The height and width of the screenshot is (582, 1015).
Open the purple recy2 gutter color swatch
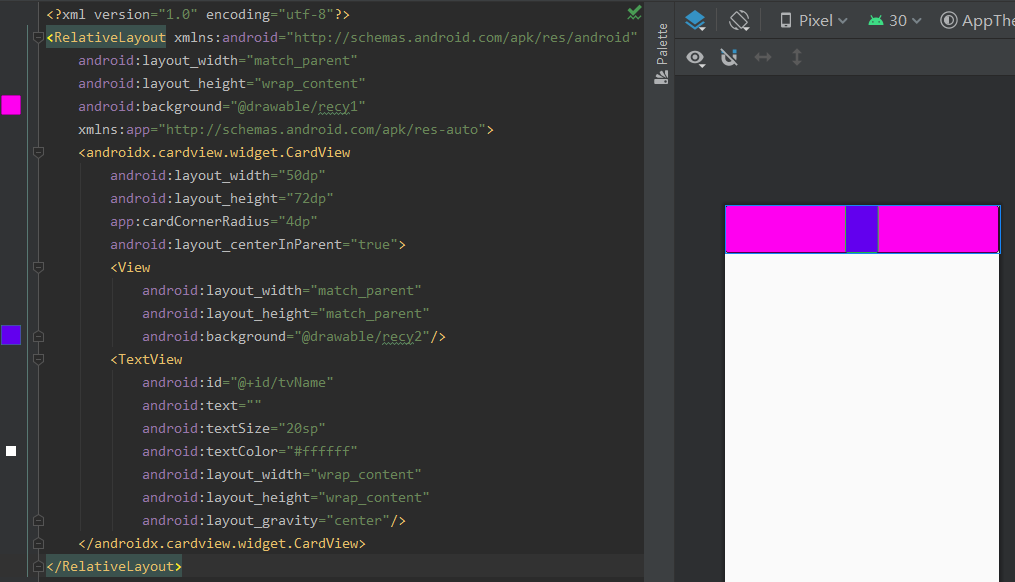tap(11, 335)
